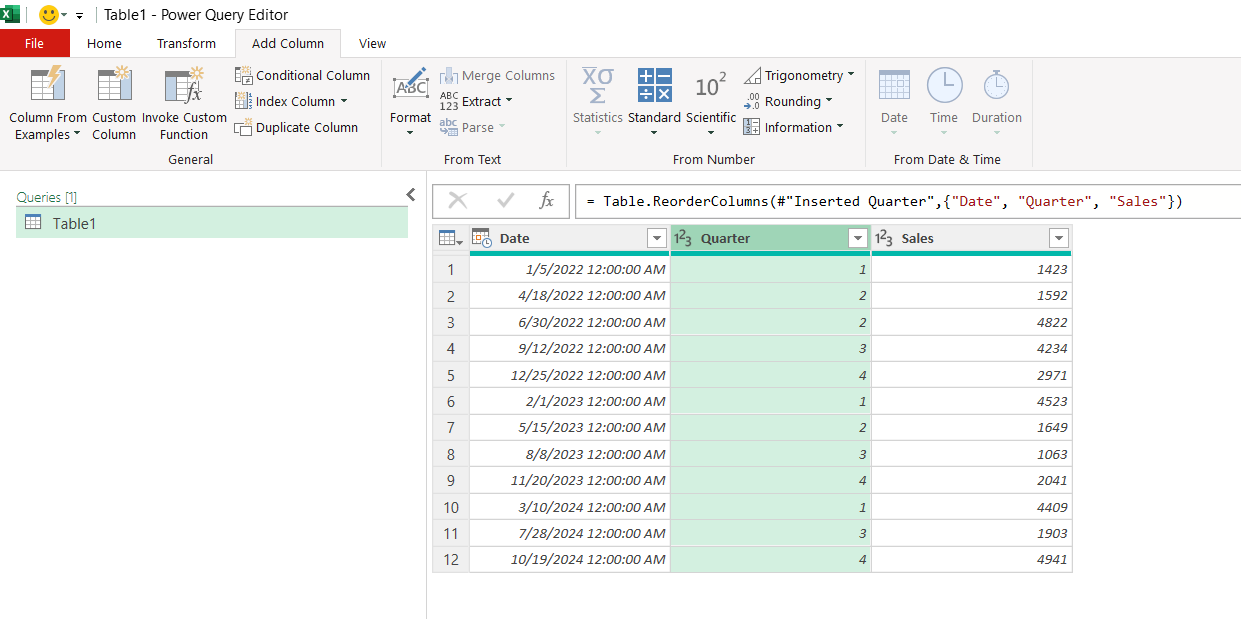Open the Statistics sigma icon
Viewport: 1241px width, 619px height.
point(598,85)
